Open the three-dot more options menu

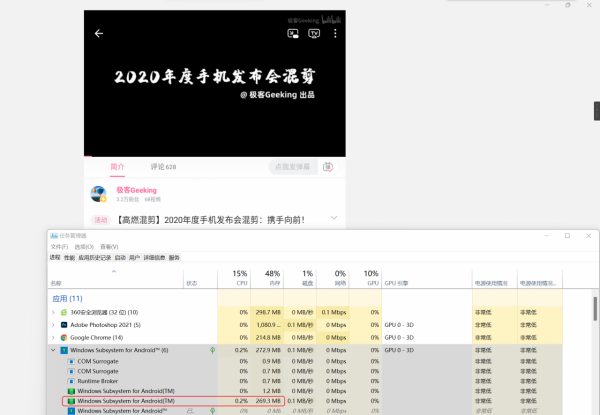point(335,34)
